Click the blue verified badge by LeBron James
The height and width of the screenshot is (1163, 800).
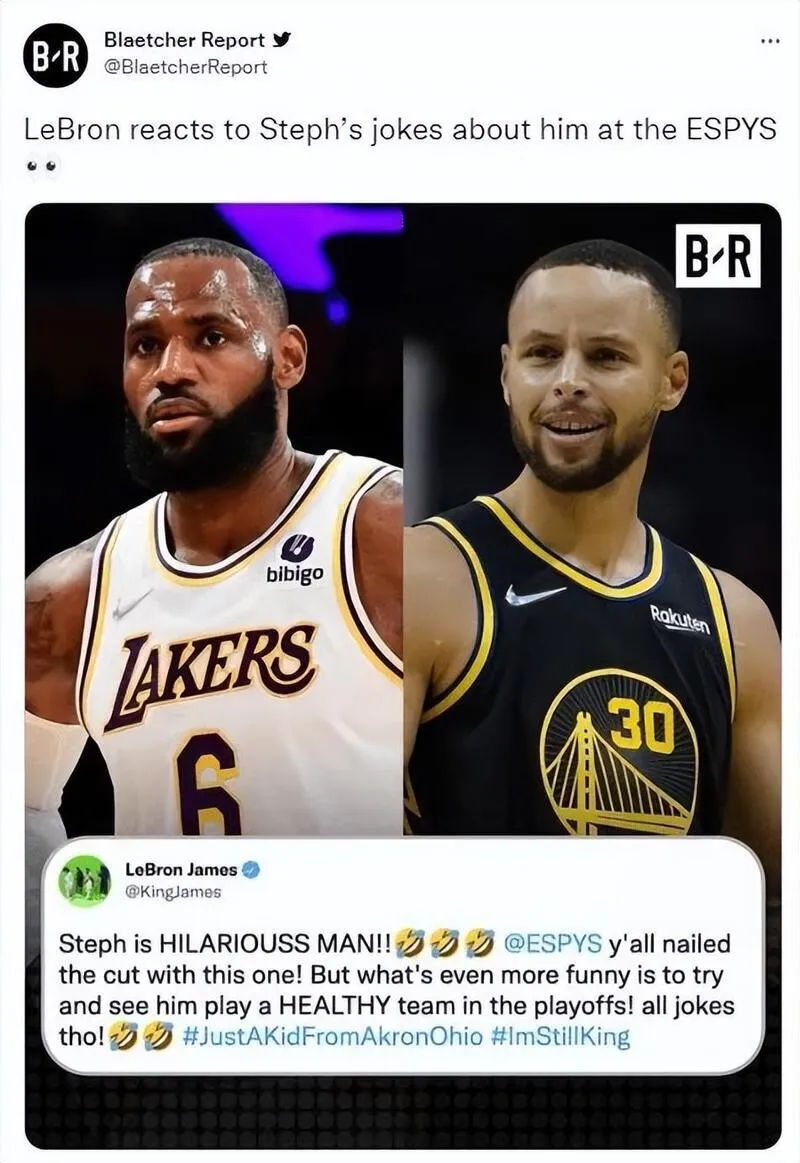click(251, 870)
